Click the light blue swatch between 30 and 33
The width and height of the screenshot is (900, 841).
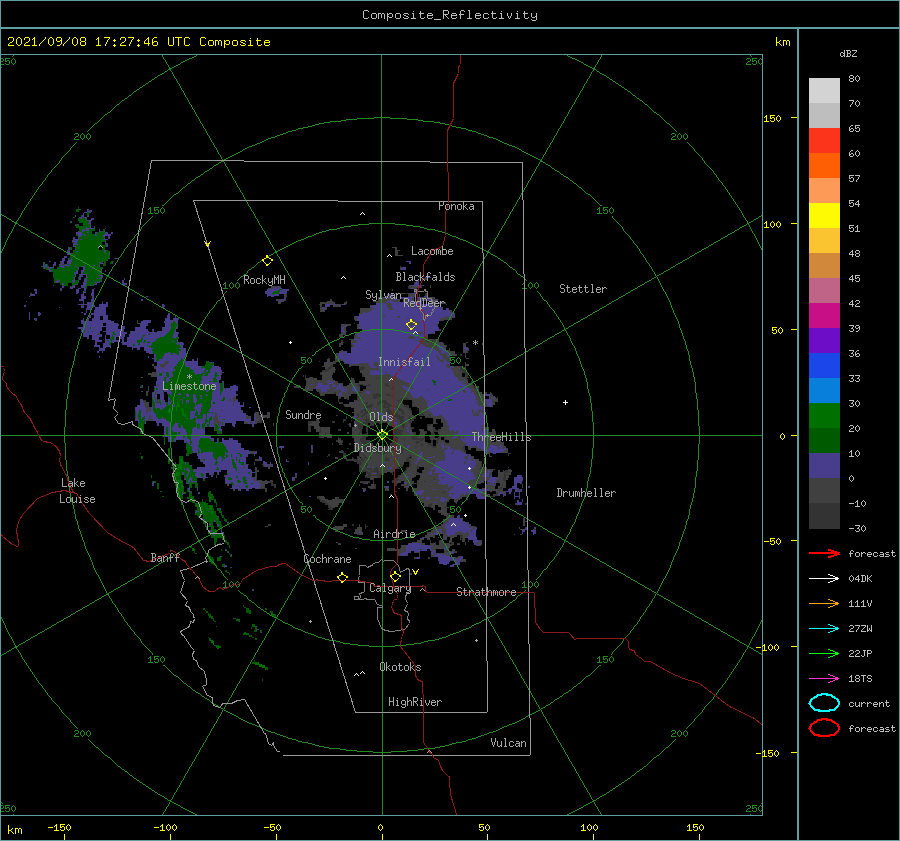click(x=824, y=391)
